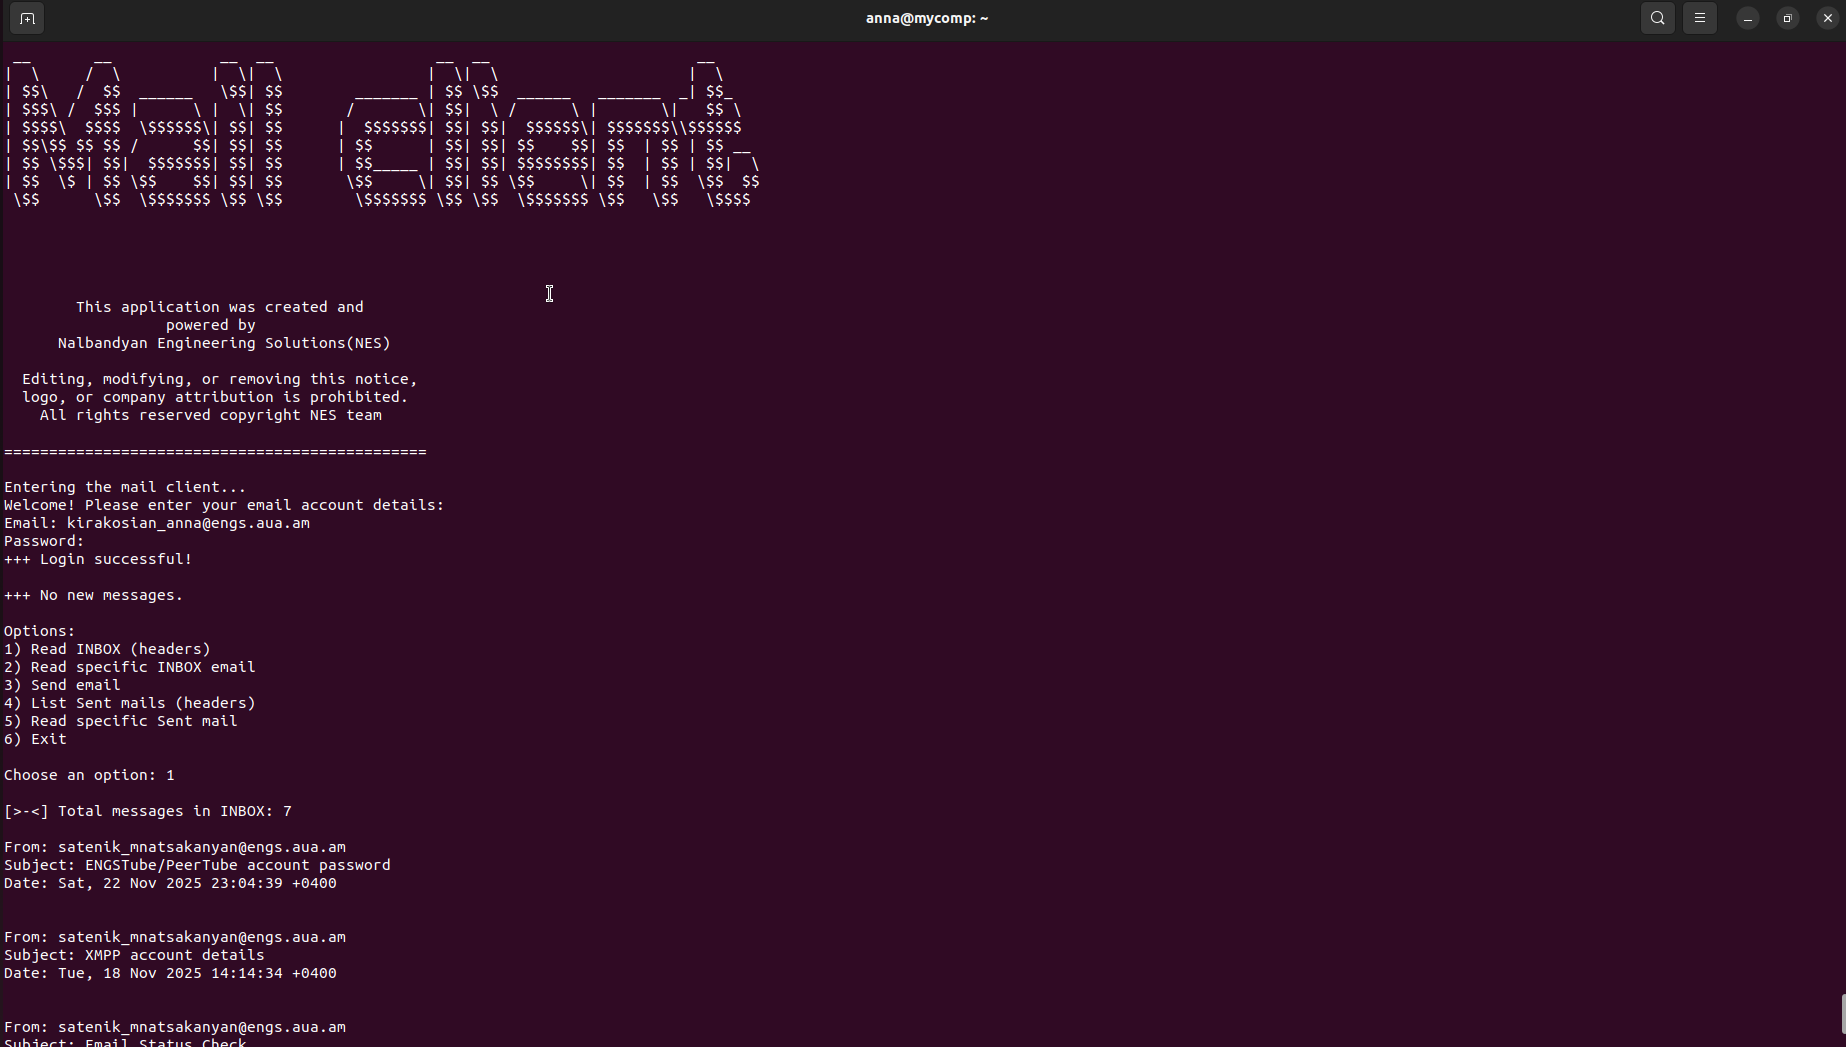Click the 'Choose an option: 1' line
This screenshot has width=1846, height=1047.
[x=89, y=776]
